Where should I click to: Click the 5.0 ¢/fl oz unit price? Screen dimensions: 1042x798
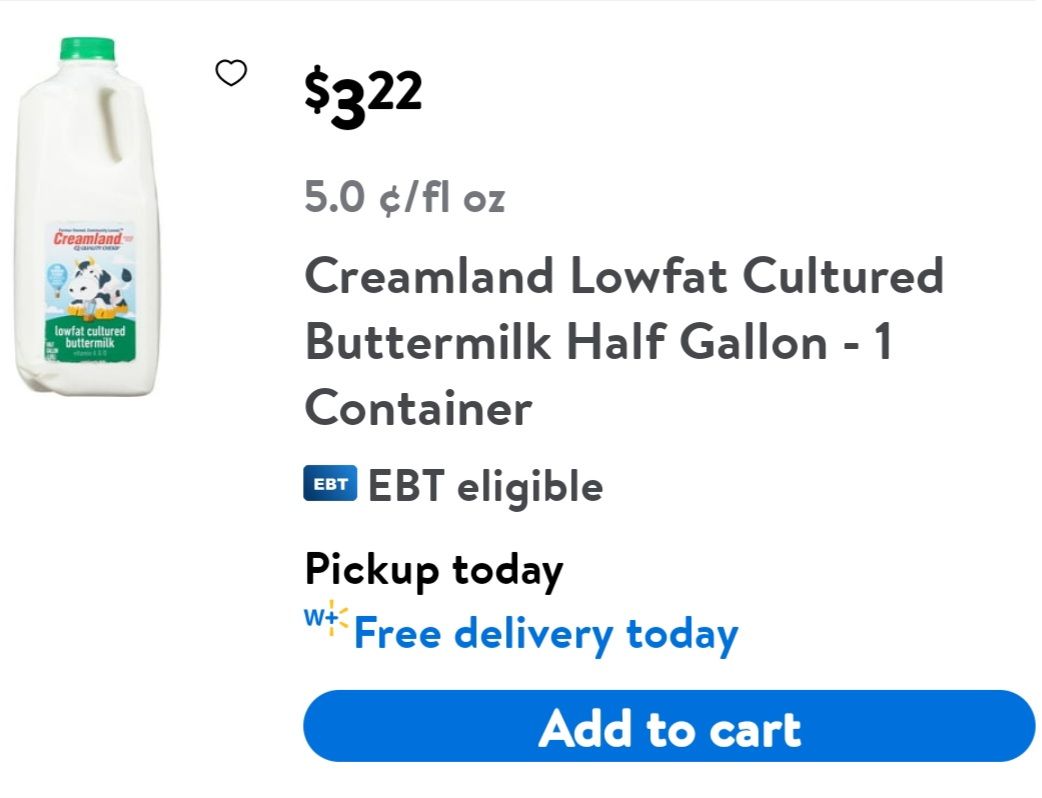pos(405,197)
